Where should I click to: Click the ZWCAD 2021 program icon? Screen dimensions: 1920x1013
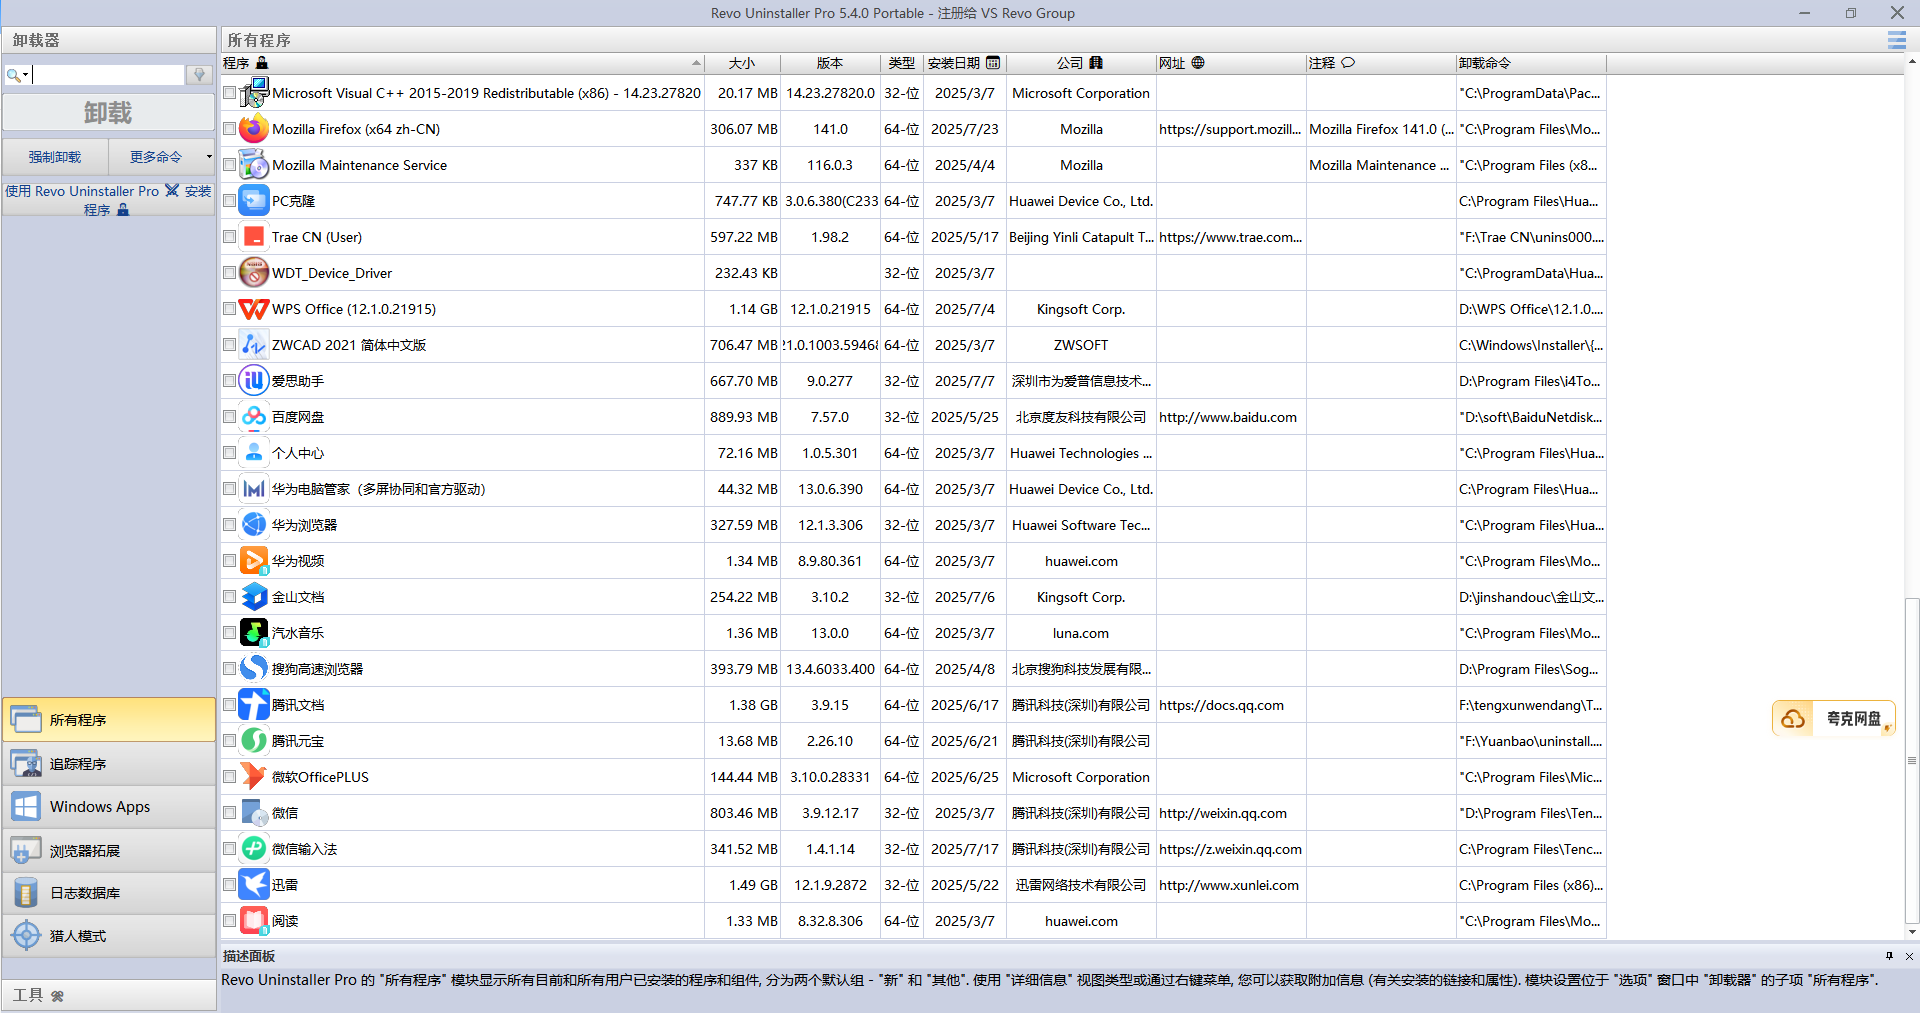(x=254, y=345)
